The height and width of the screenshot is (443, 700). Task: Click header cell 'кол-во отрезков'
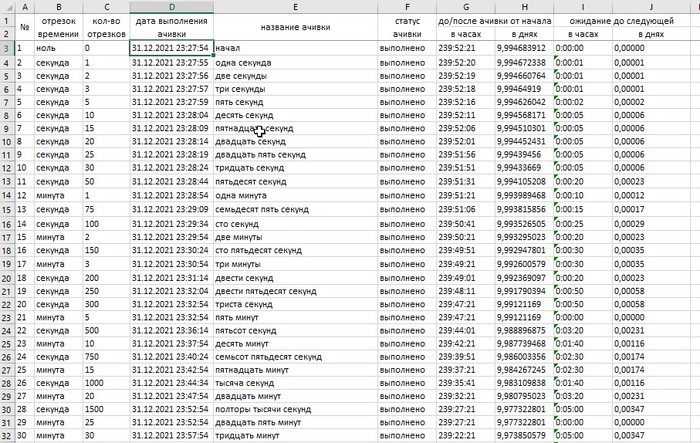pos(106,27)
